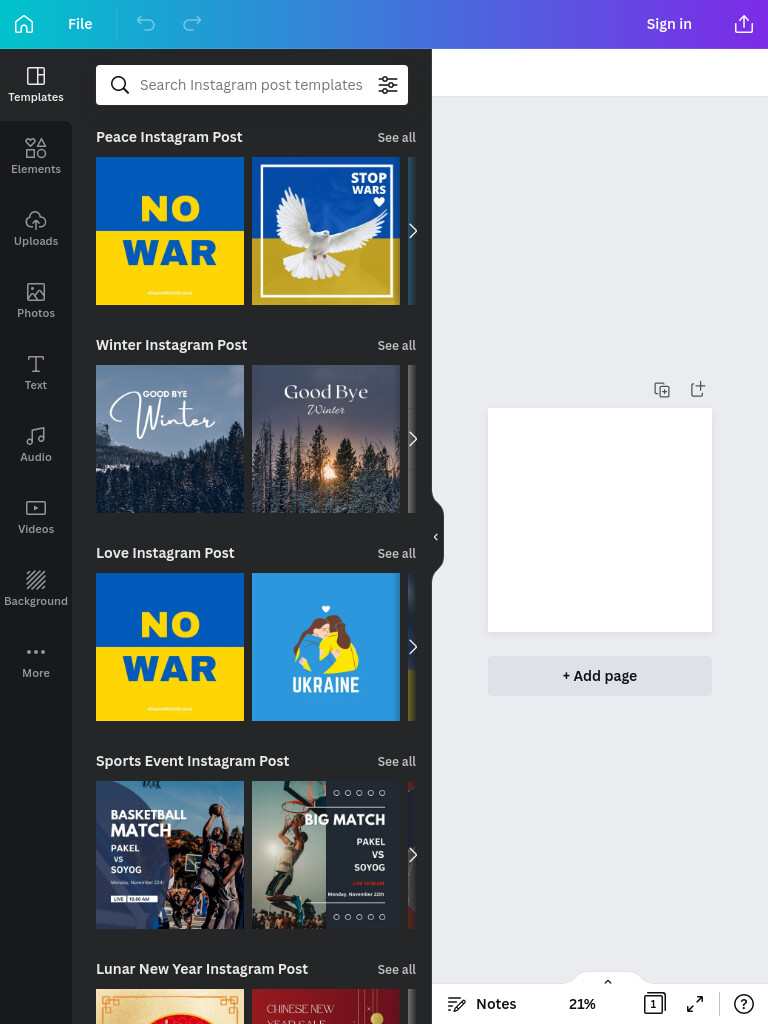
Task: Add a new page using the plus-page icon
Action: click(x=698, y=389)
